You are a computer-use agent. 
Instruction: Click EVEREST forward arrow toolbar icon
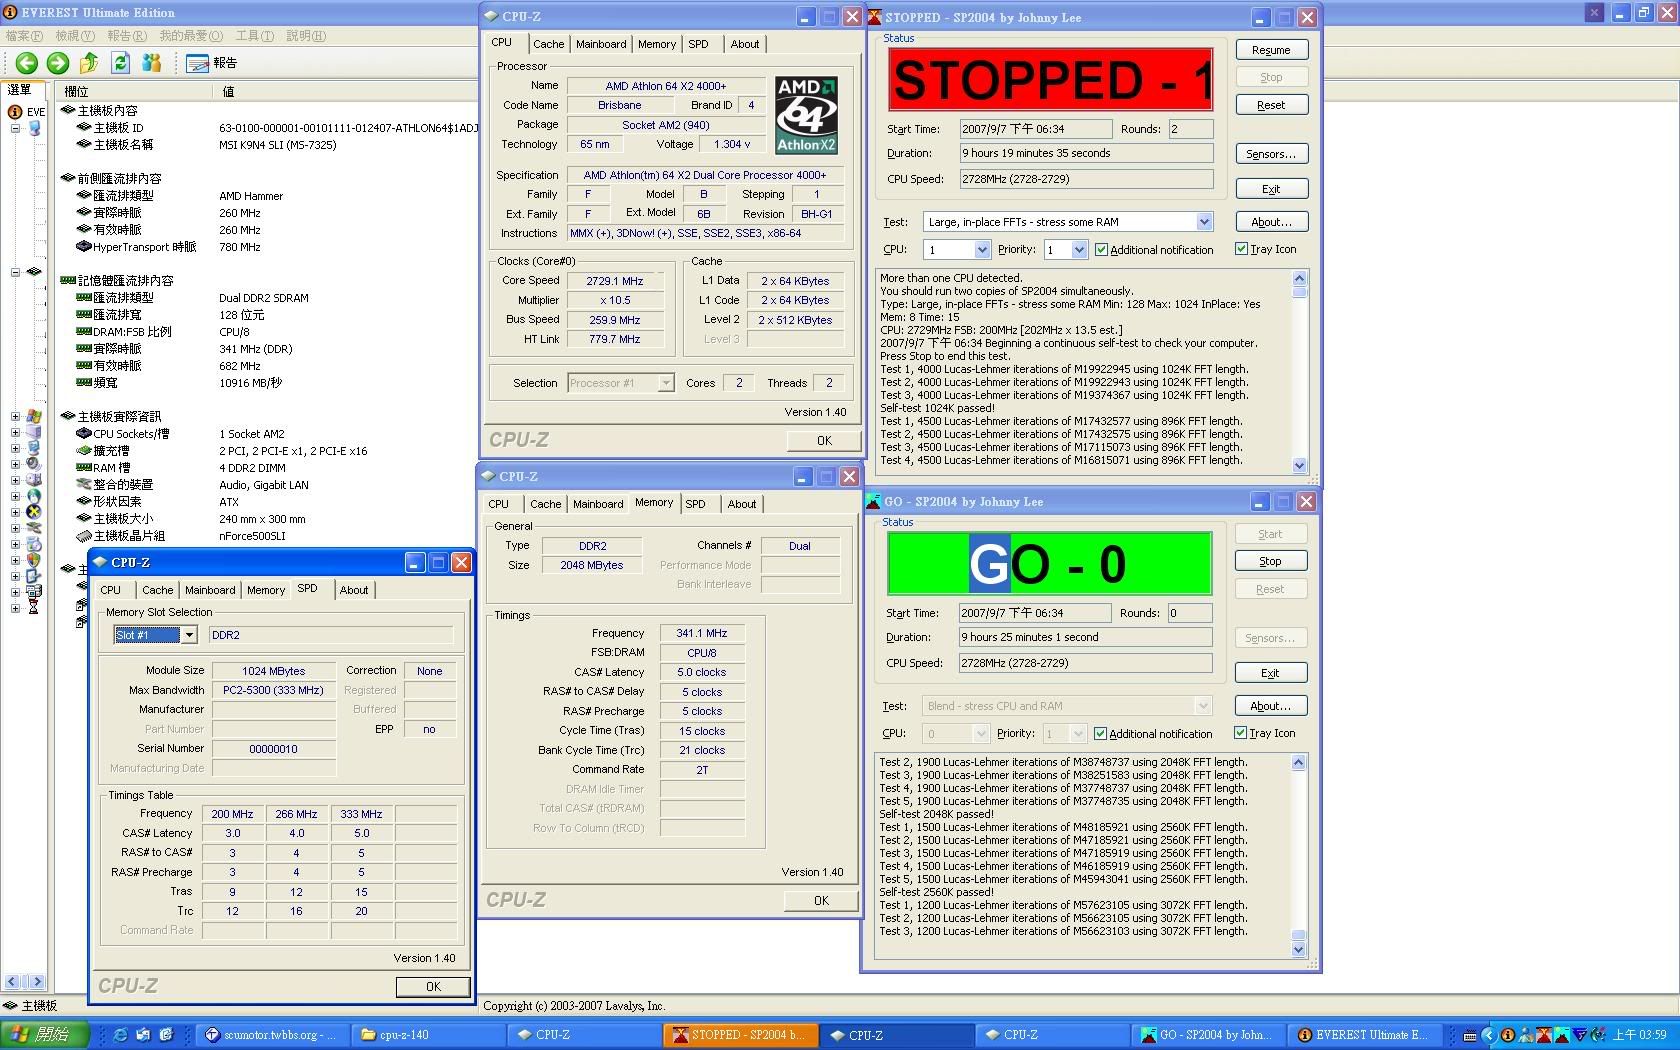[58, 63]
